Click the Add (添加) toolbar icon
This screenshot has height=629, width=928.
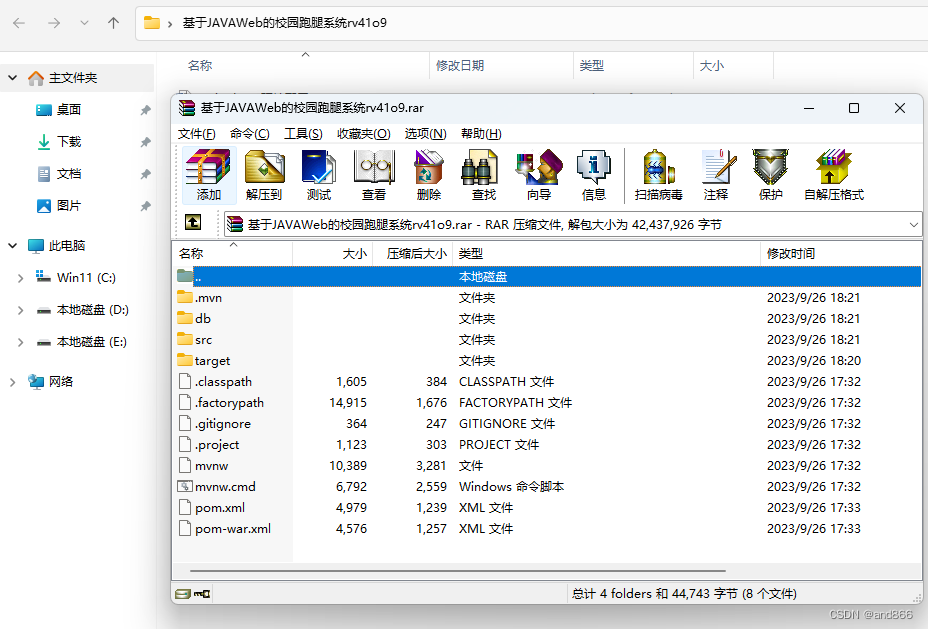tap(208, 175)
